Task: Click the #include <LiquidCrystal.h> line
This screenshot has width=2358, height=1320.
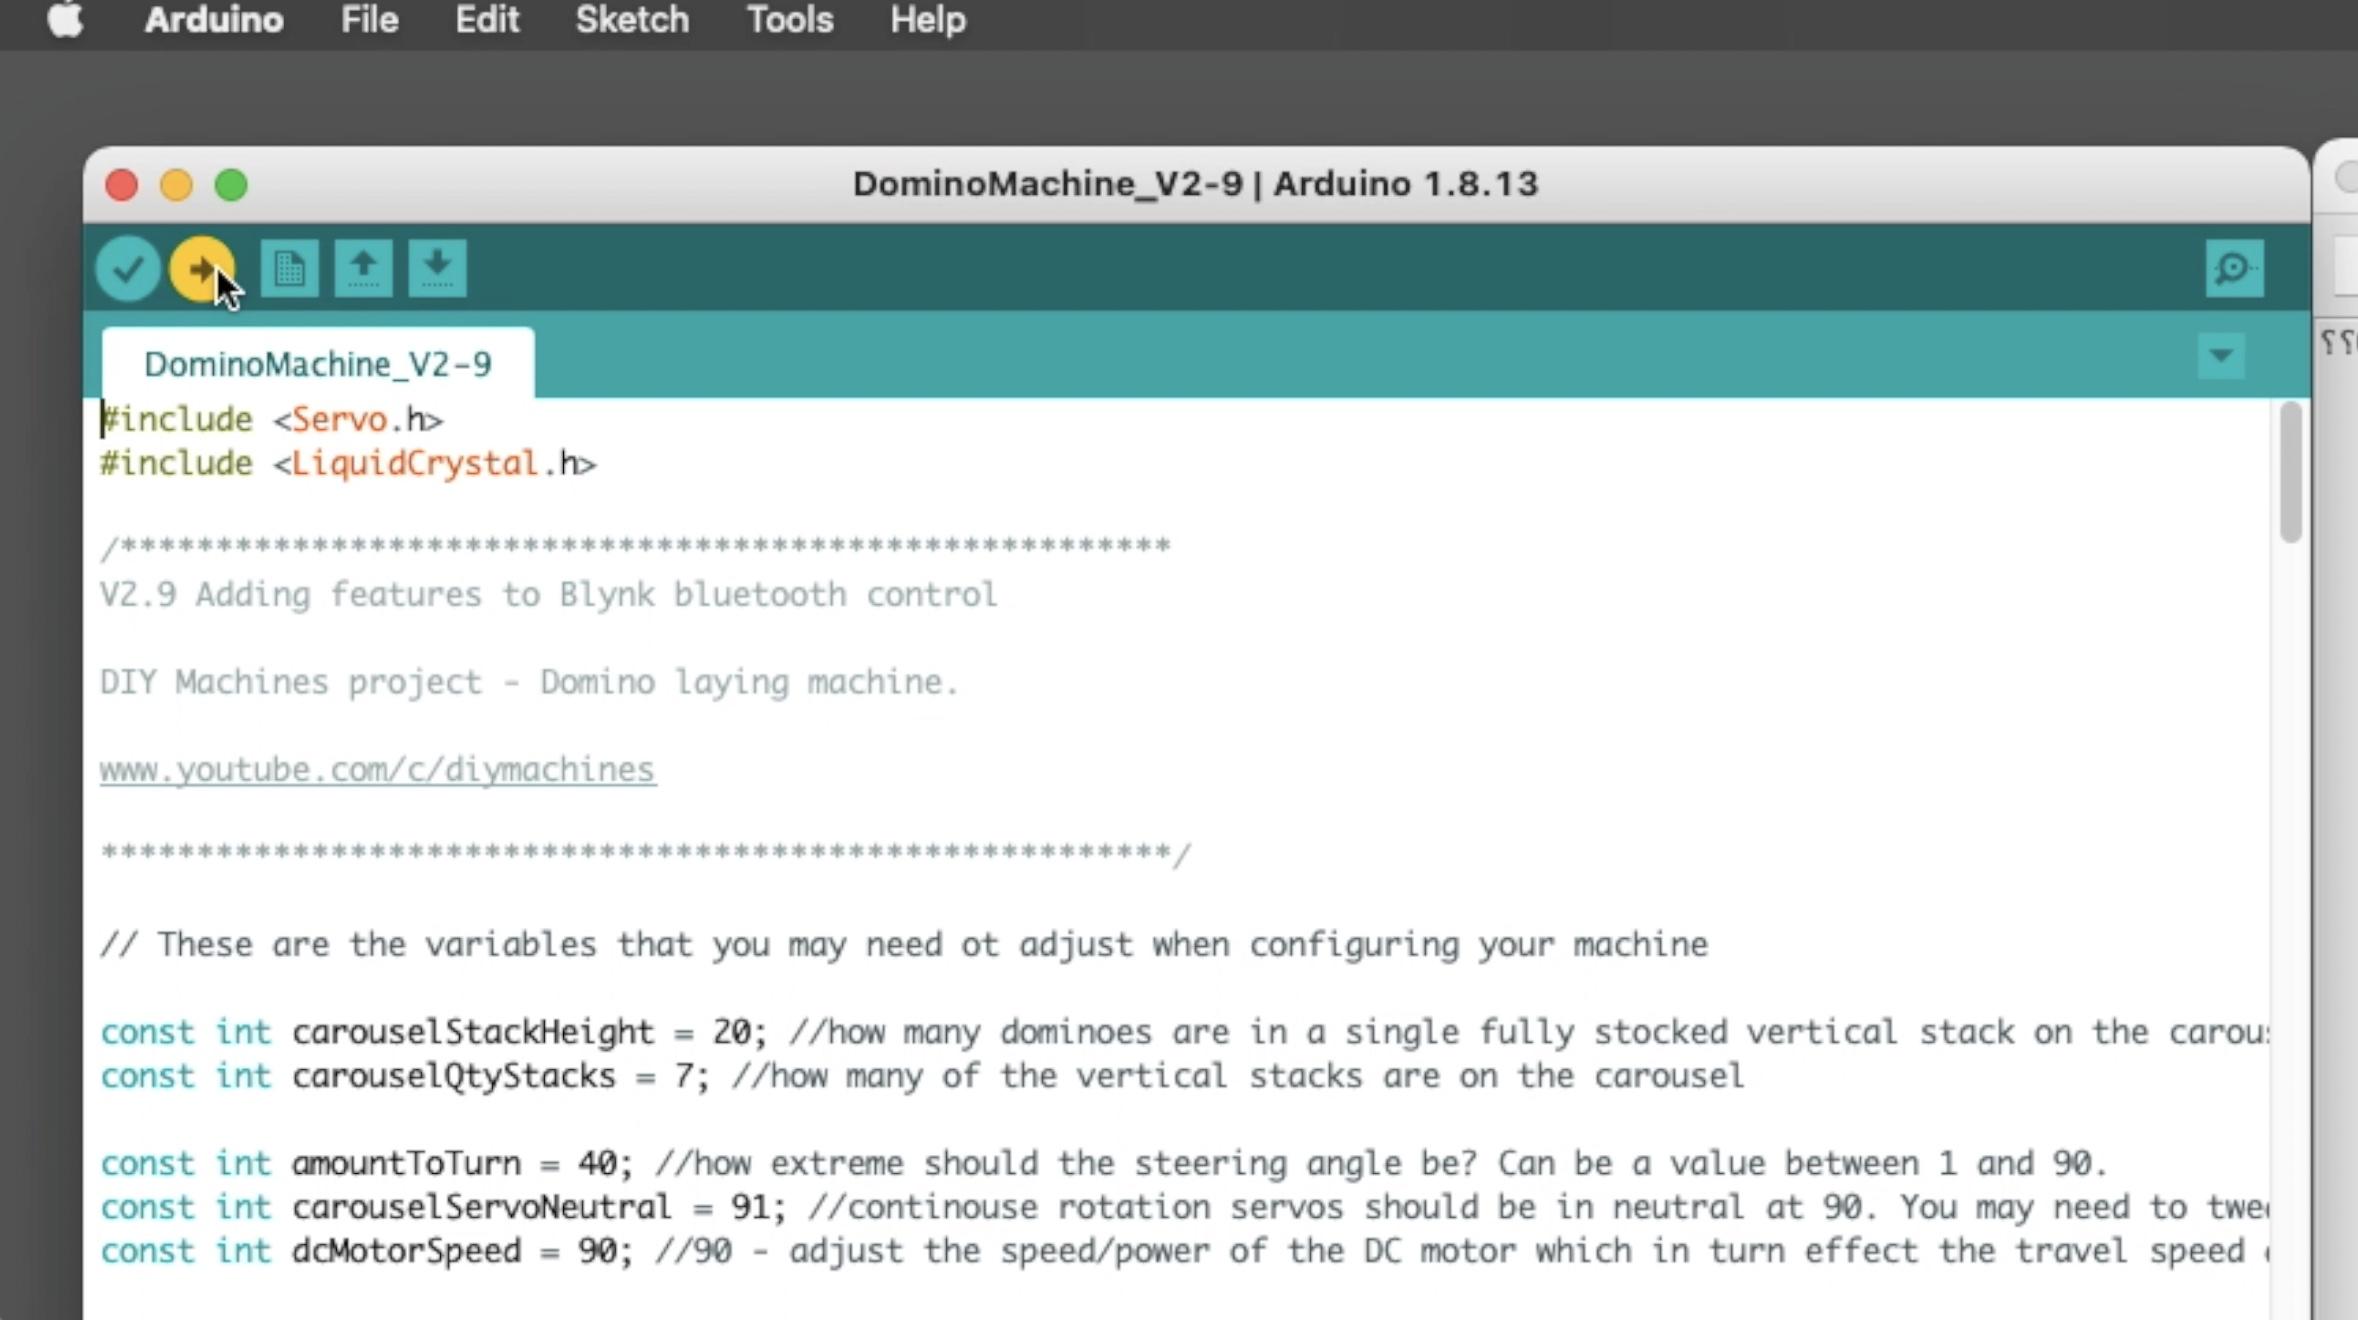Action: pos(348,463)
